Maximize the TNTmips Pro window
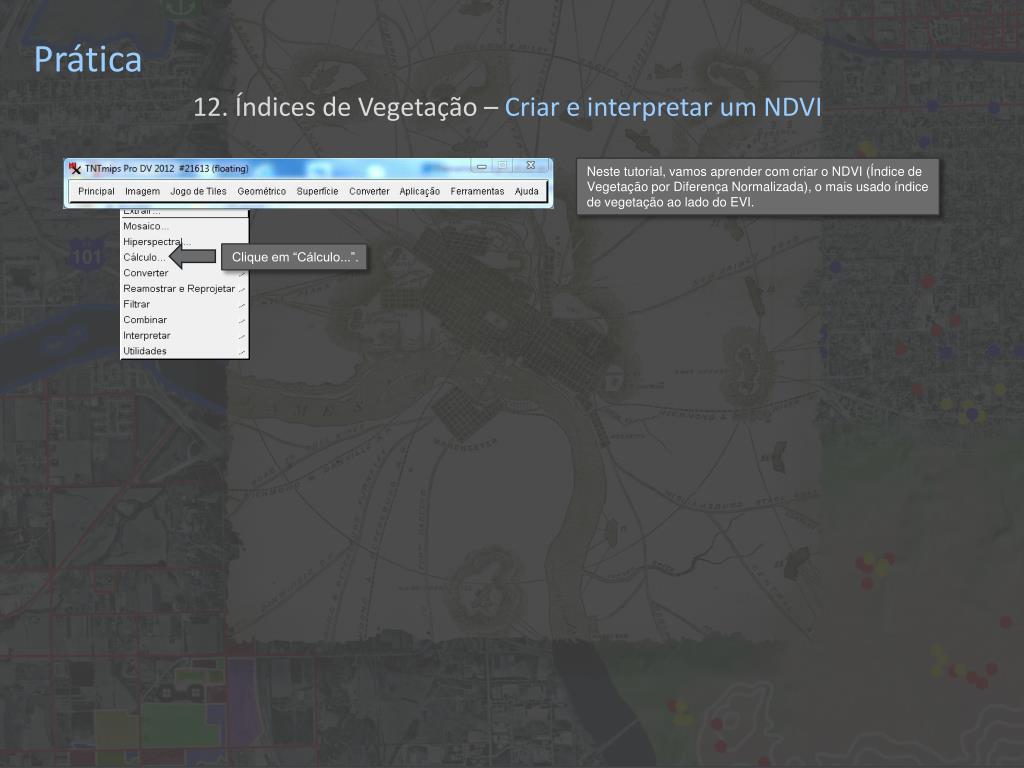1024x768 pixels. (503, 166)
